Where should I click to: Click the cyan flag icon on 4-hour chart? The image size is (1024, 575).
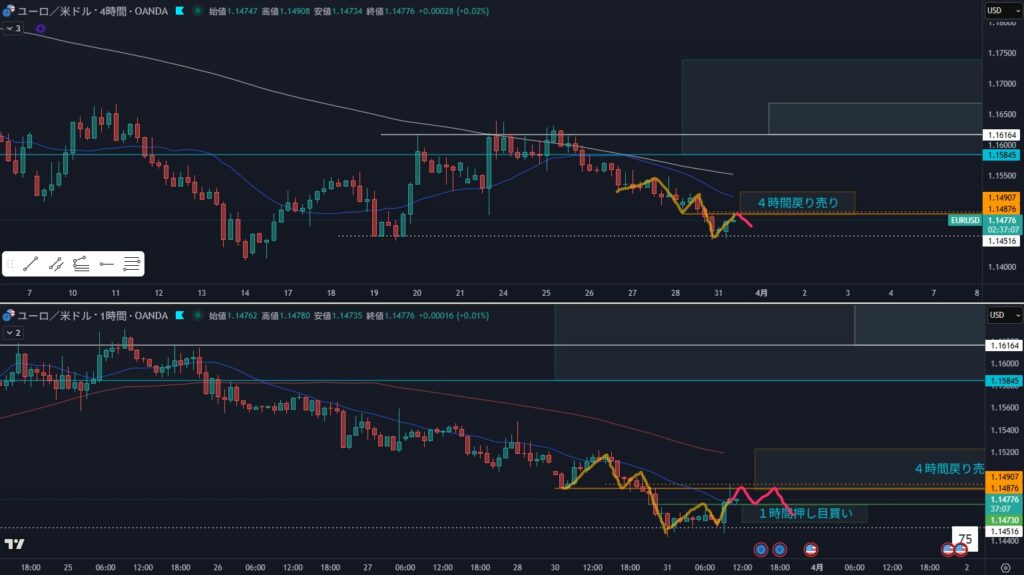(x=179, y=11)
